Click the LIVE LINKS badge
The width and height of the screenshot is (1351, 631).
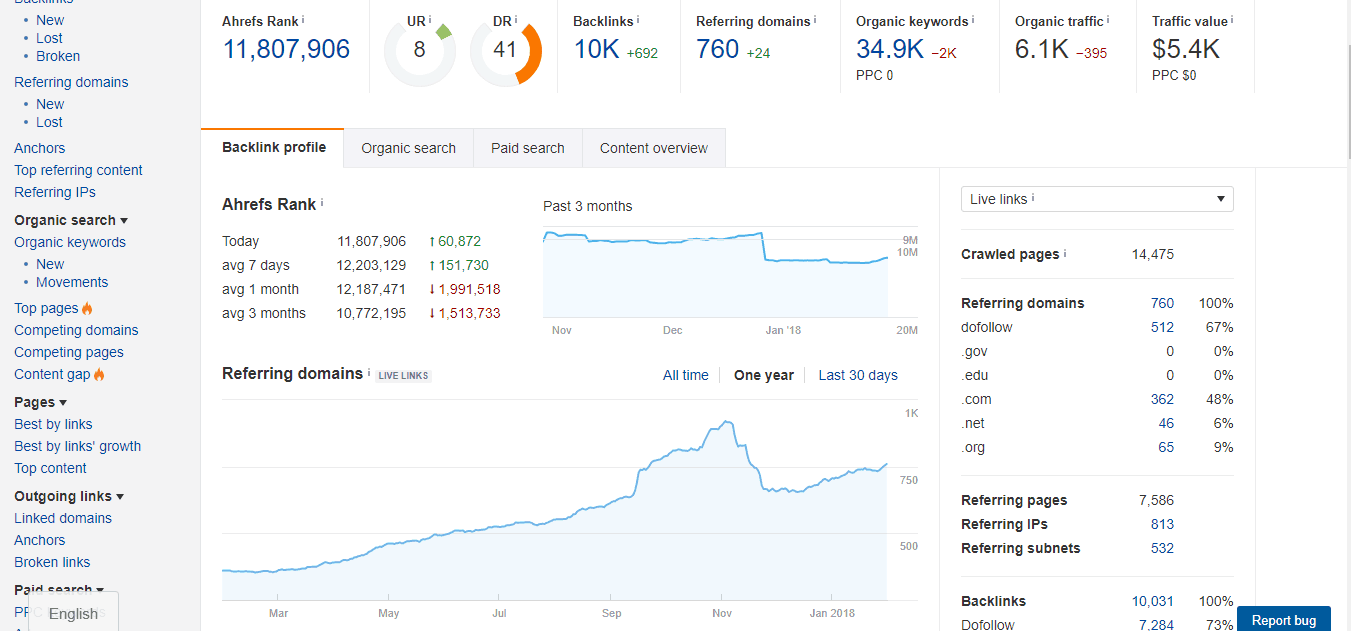pyautogui.click(x=404, y=376)
